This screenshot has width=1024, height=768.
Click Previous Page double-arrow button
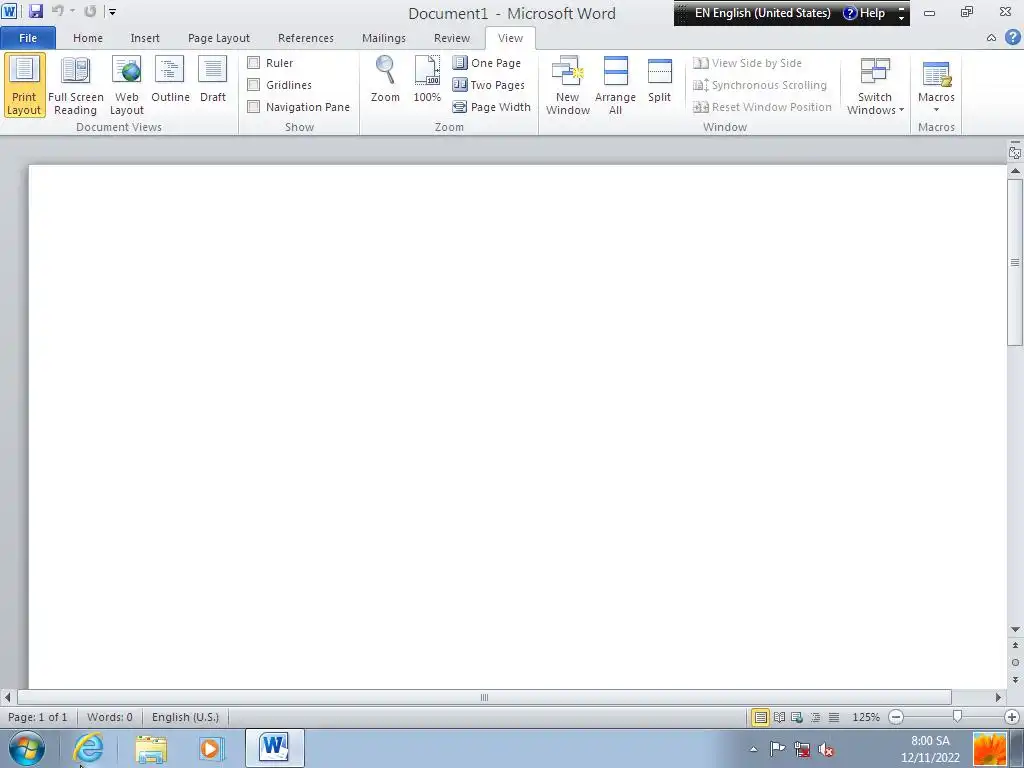point(1015,645)
